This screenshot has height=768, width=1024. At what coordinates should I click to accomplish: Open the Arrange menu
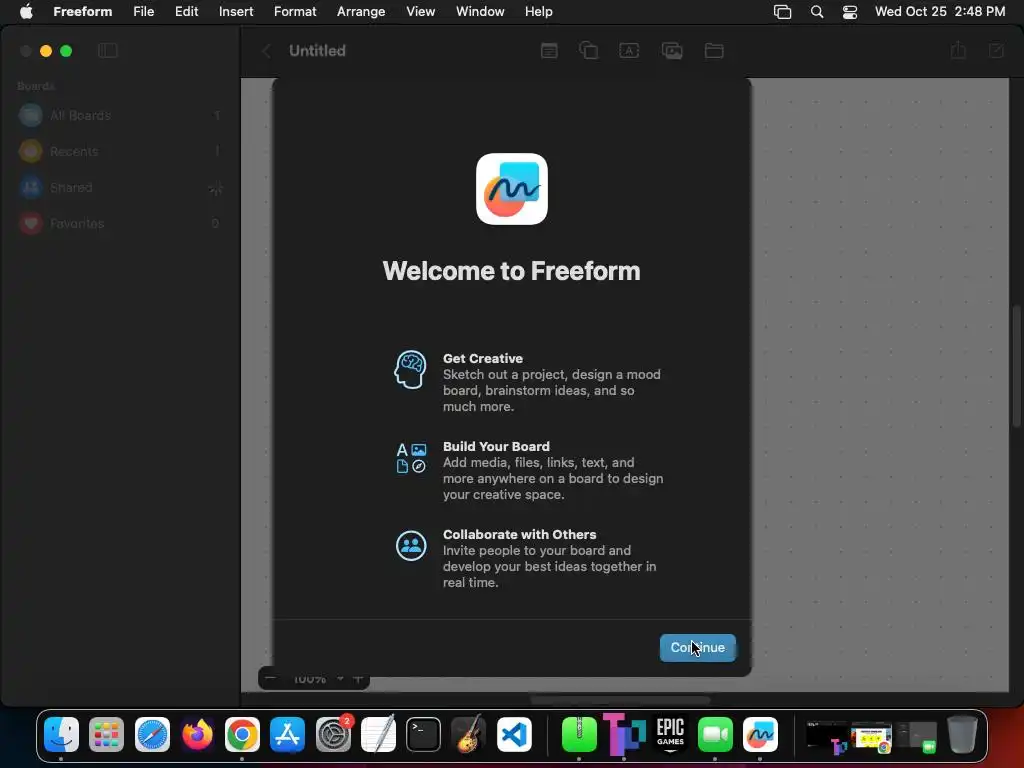tap(361, 12)
